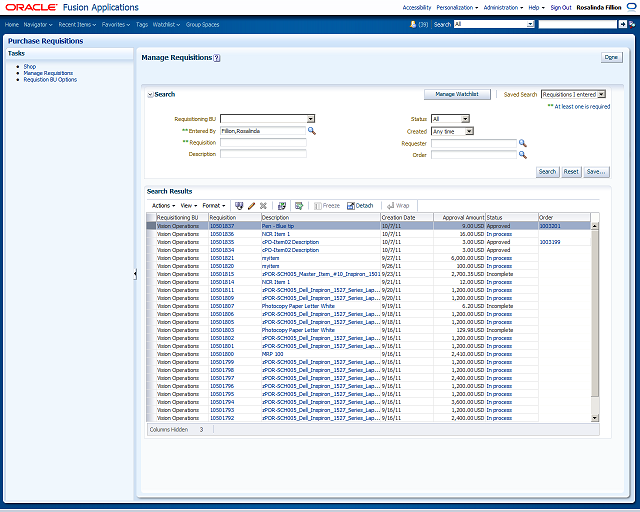Click the magnifier next to Entered By
Viewport: 640px width, 512px height.
pyautogui.click(x=312, y=131)
